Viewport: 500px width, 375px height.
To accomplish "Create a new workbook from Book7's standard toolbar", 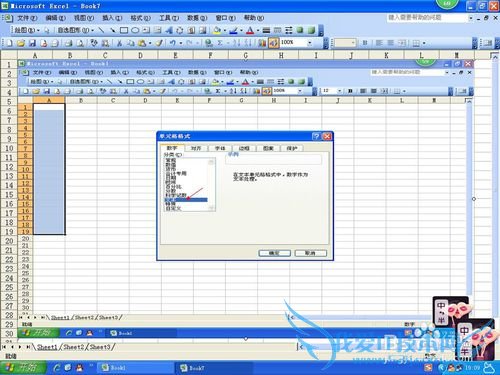I will (x=10, y=43).
